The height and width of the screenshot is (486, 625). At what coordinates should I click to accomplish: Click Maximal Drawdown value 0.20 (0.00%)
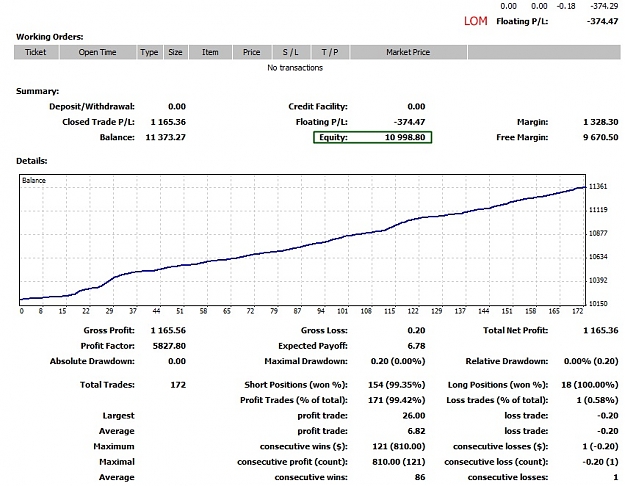pyautogui.click(x=398, y=361)
